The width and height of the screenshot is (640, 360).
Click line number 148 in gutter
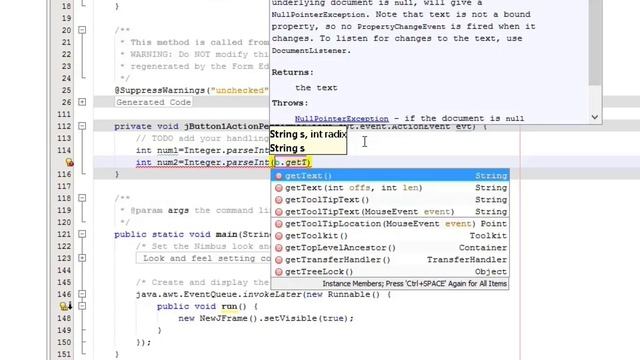click(64, 318)
